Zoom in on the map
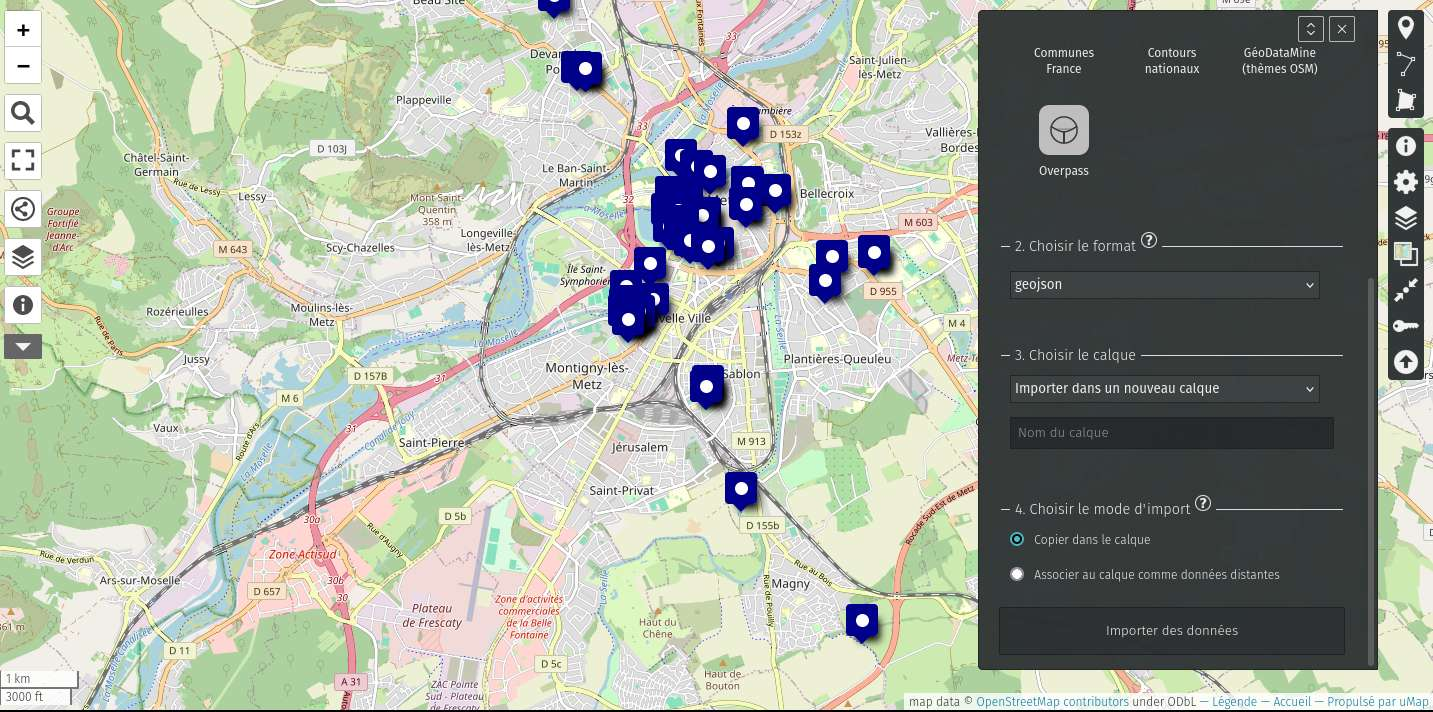 pyautogui.click(x=23, y=30)
